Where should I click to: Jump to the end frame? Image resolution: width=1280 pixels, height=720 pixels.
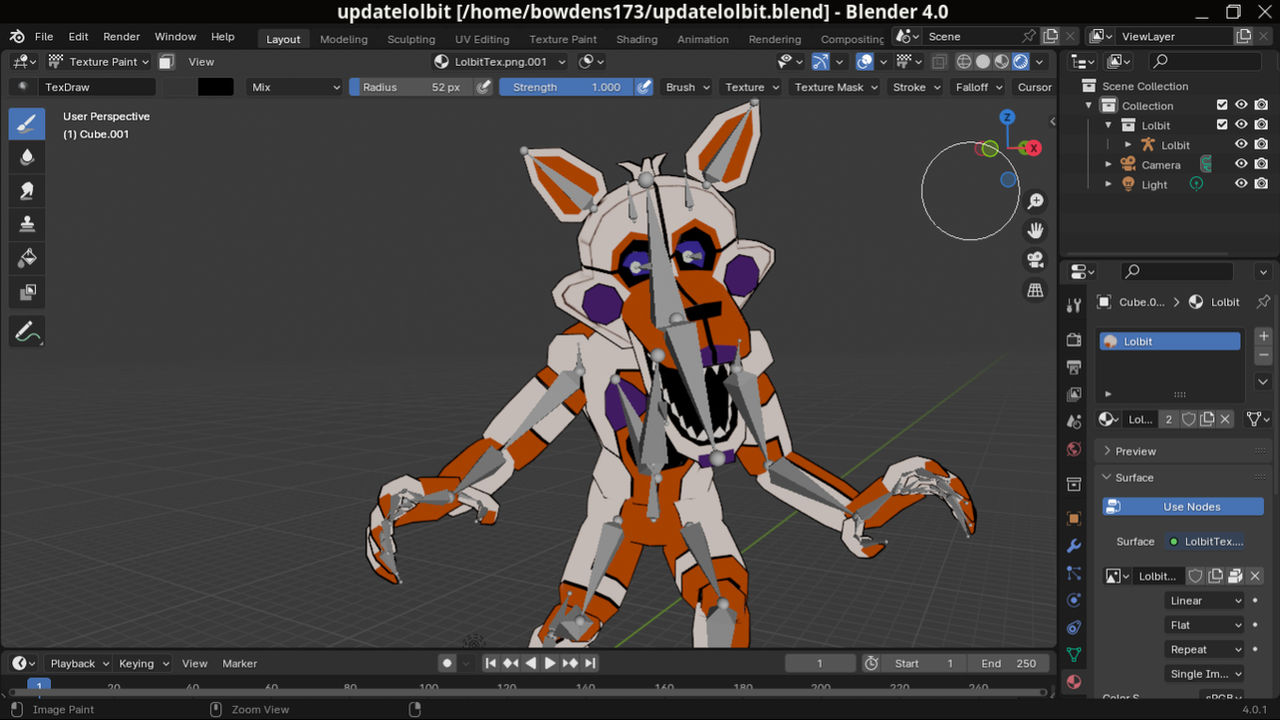[x=590, y=663]
